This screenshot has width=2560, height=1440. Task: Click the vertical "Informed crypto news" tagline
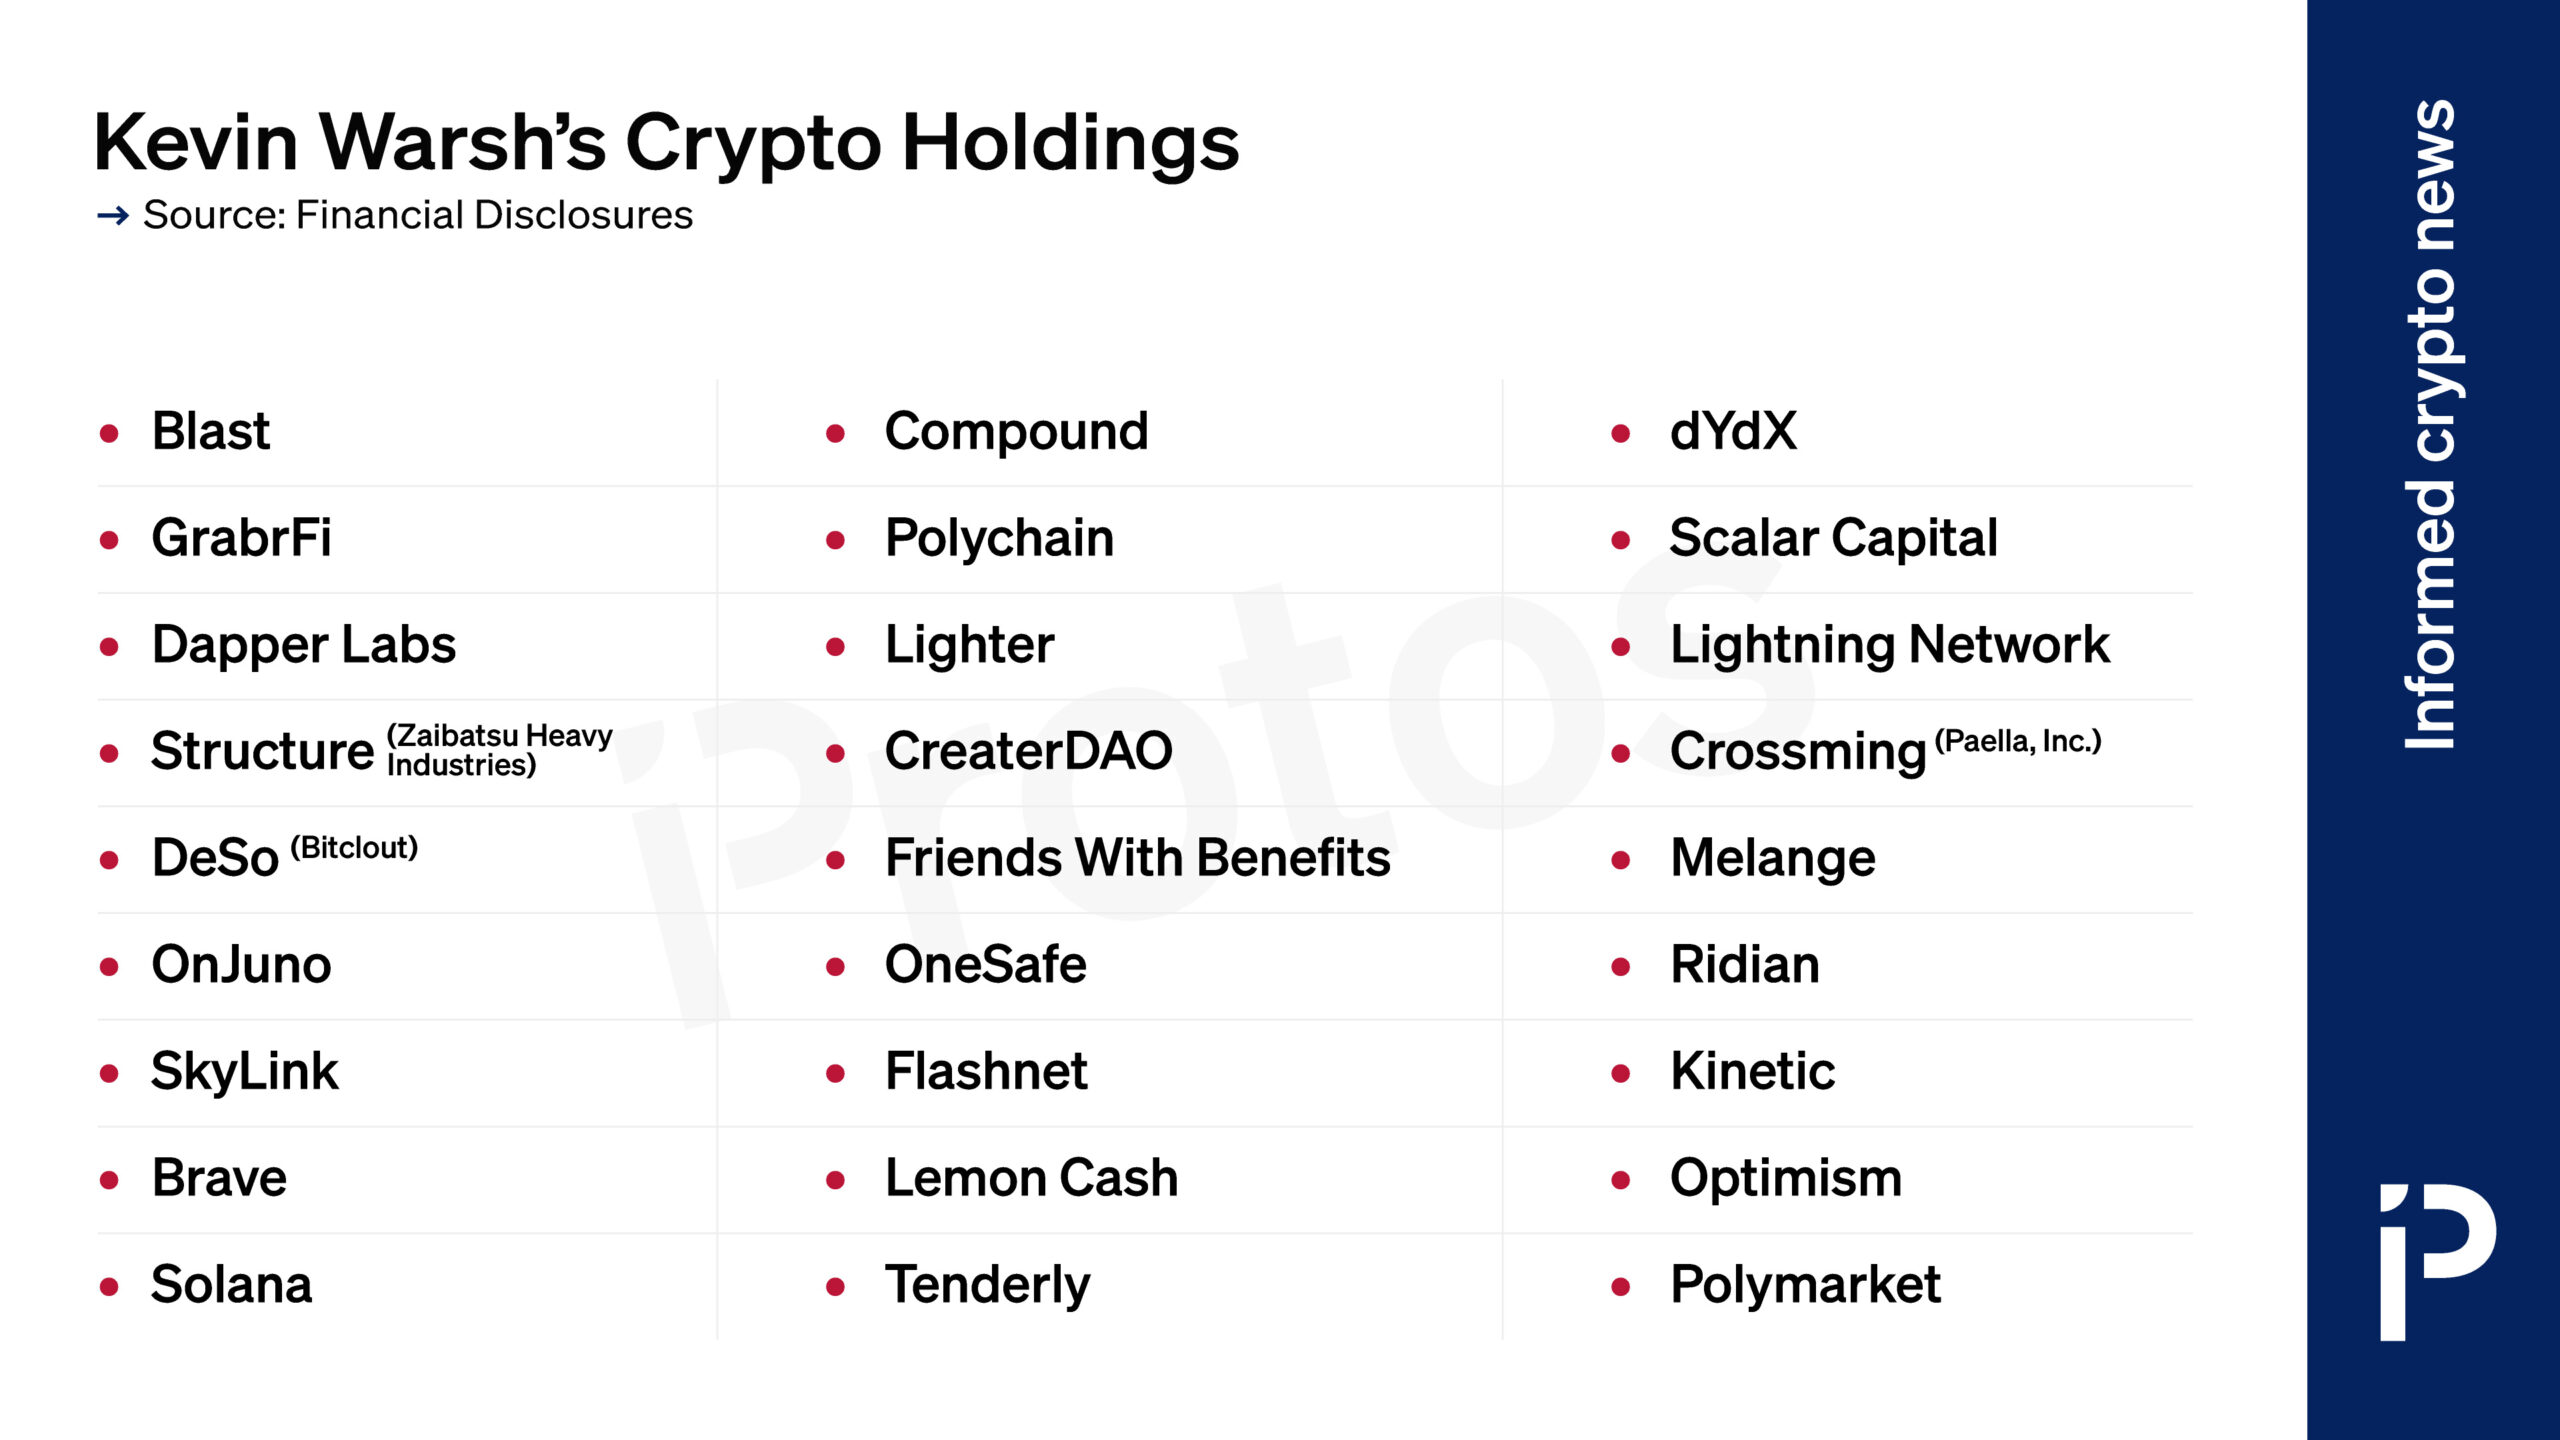point(2432,424)
